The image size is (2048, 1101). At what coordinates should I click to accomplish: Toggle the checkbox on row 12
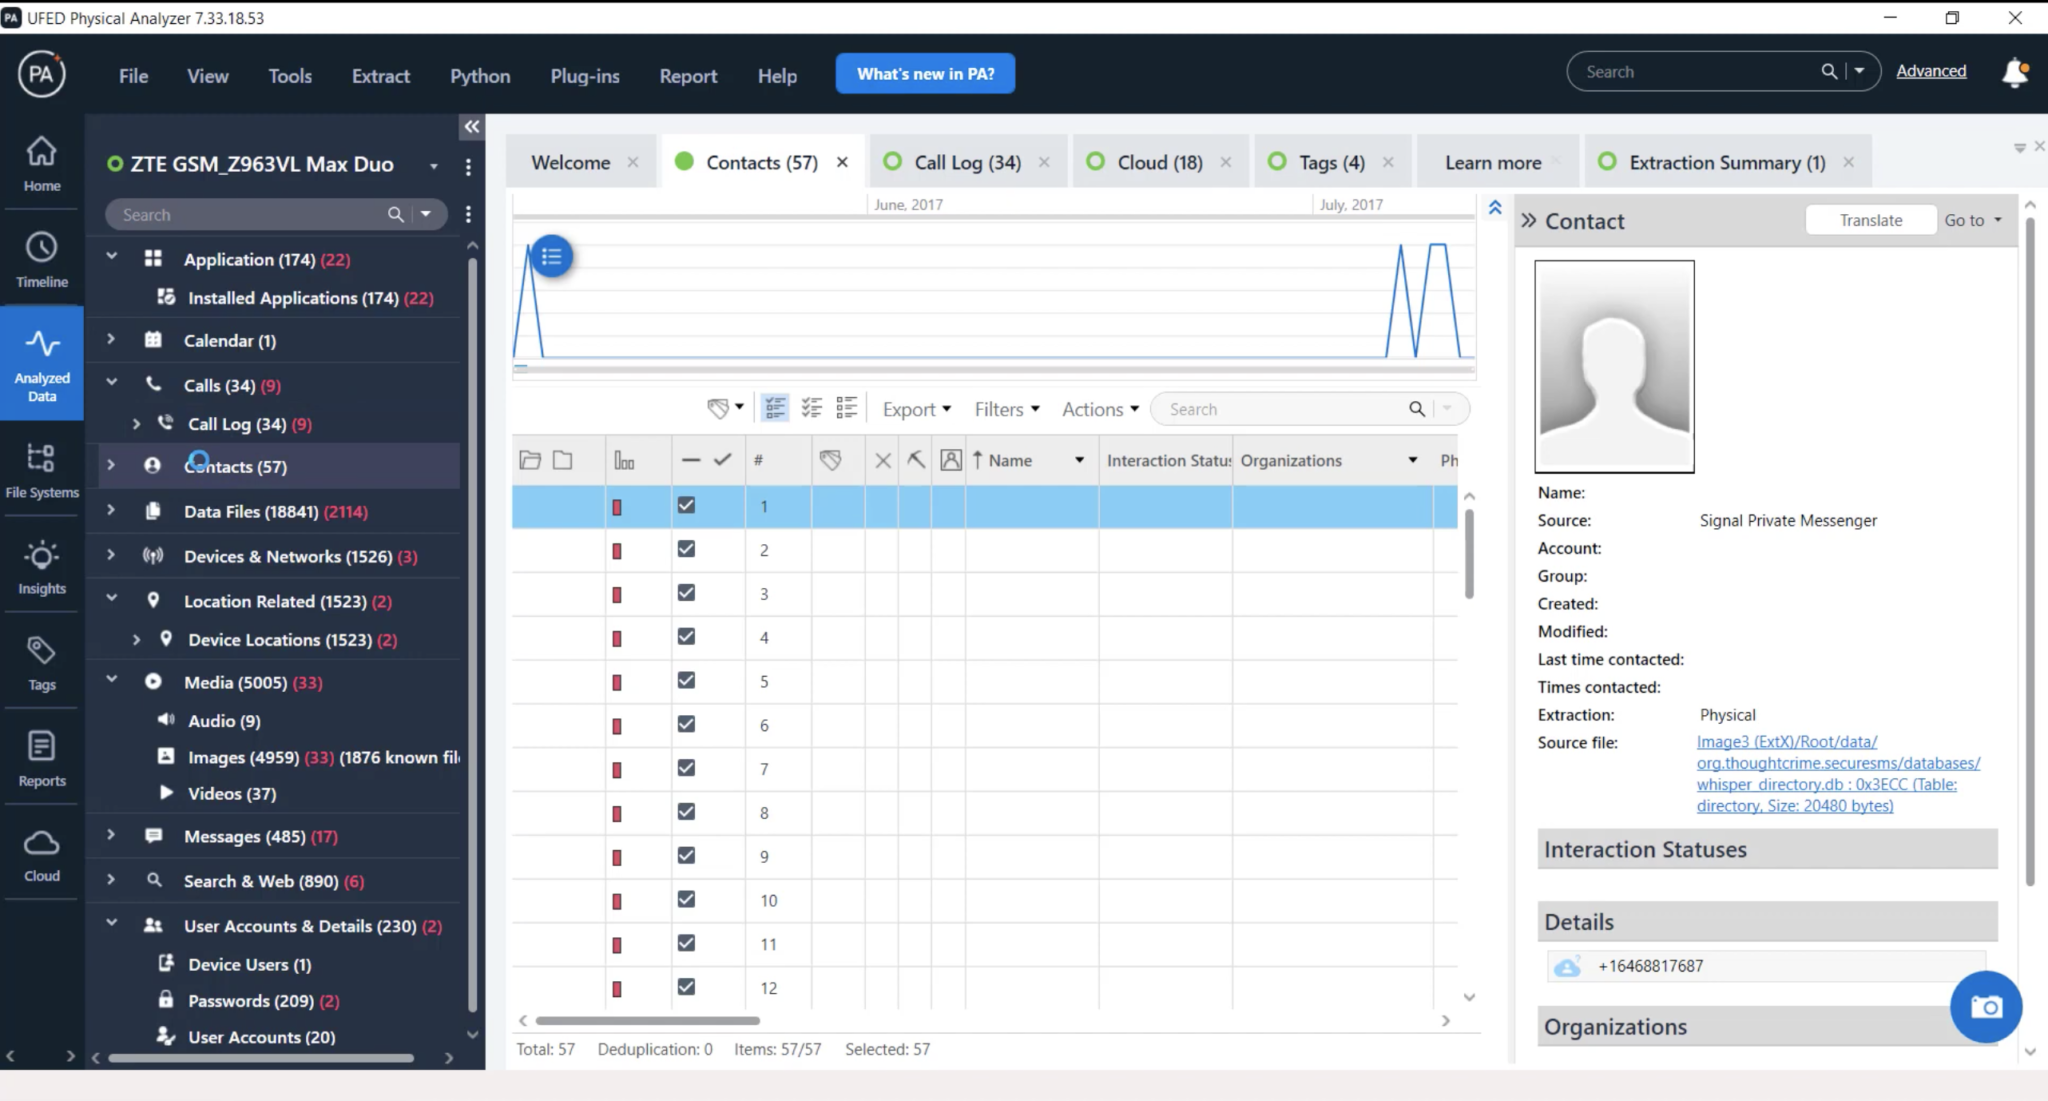(x=686, y=986)
